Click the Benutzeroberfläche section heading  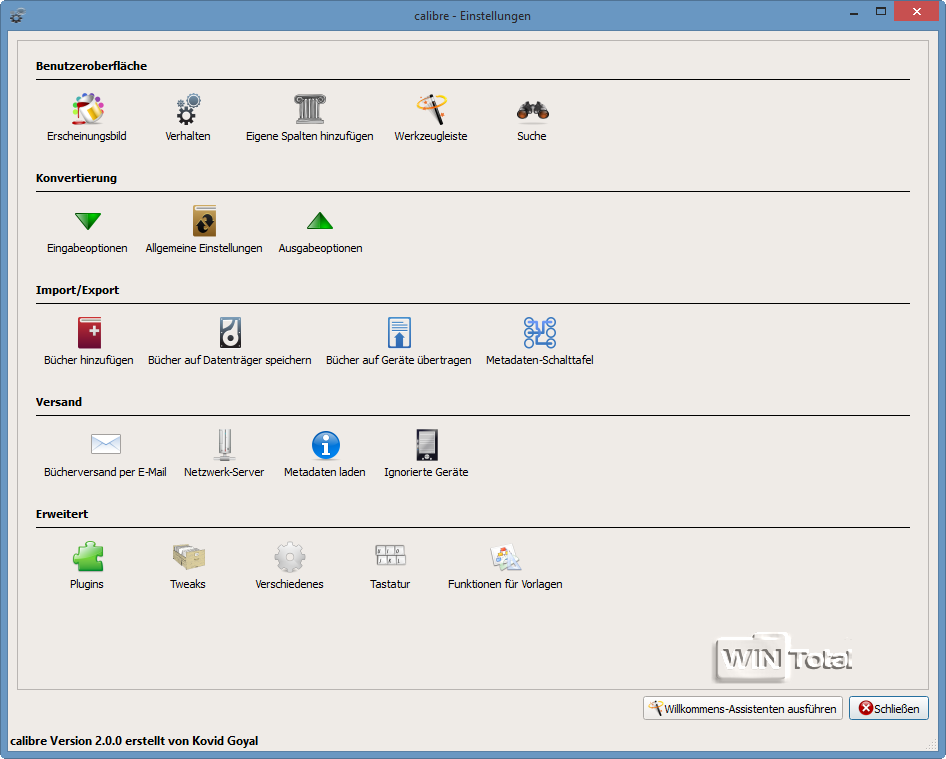[x=91, y=66]
